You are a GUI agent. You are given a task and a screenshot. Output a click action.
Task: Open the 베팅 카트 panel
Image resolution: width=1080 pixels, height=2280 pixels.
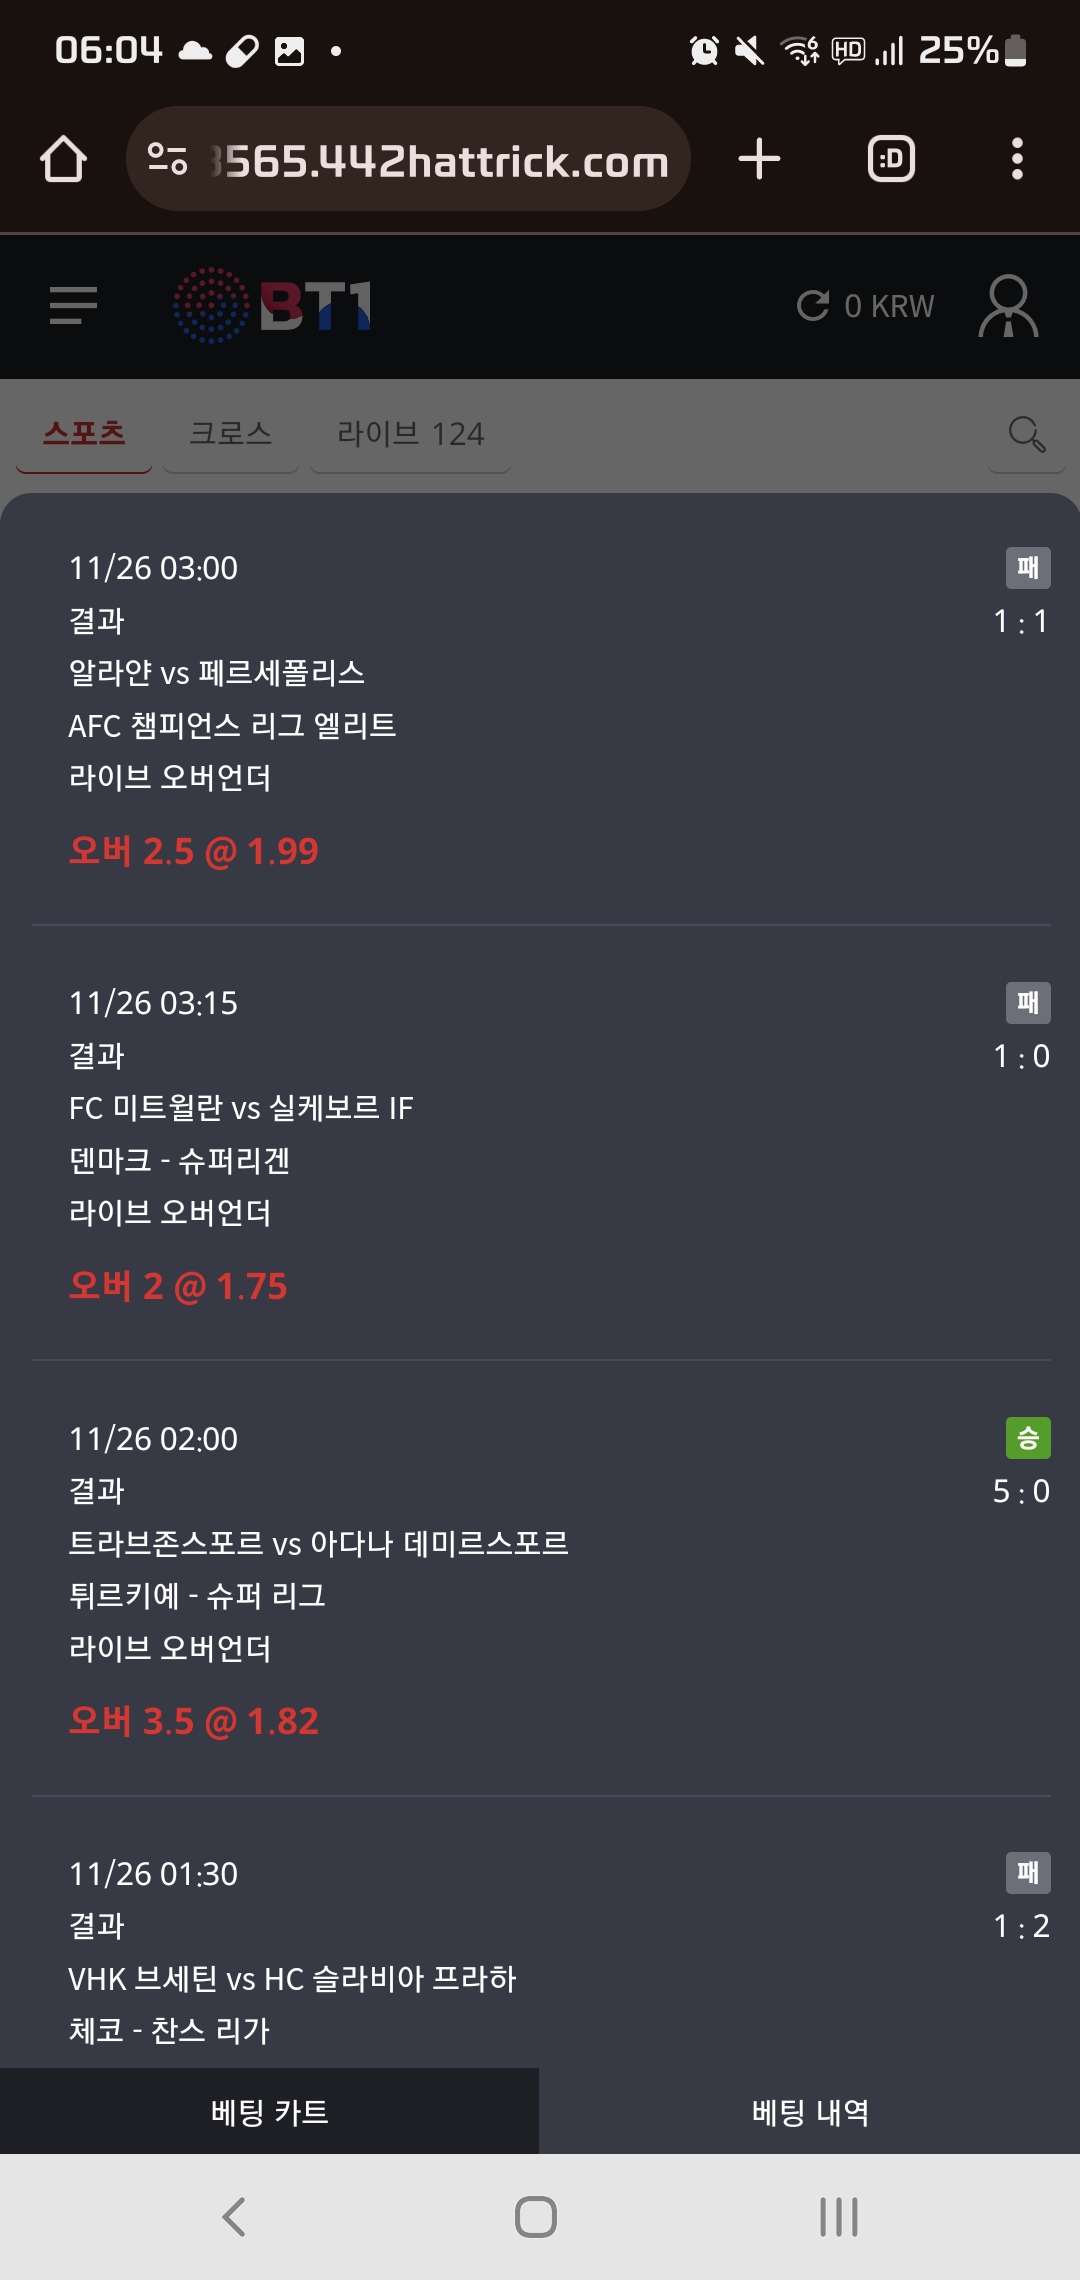269,2112
